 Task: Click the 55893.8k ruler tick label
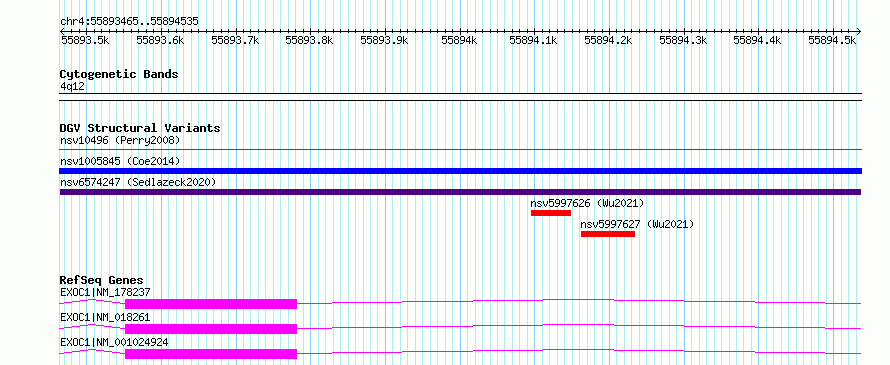pyautogui.click(x=309, y=40)
